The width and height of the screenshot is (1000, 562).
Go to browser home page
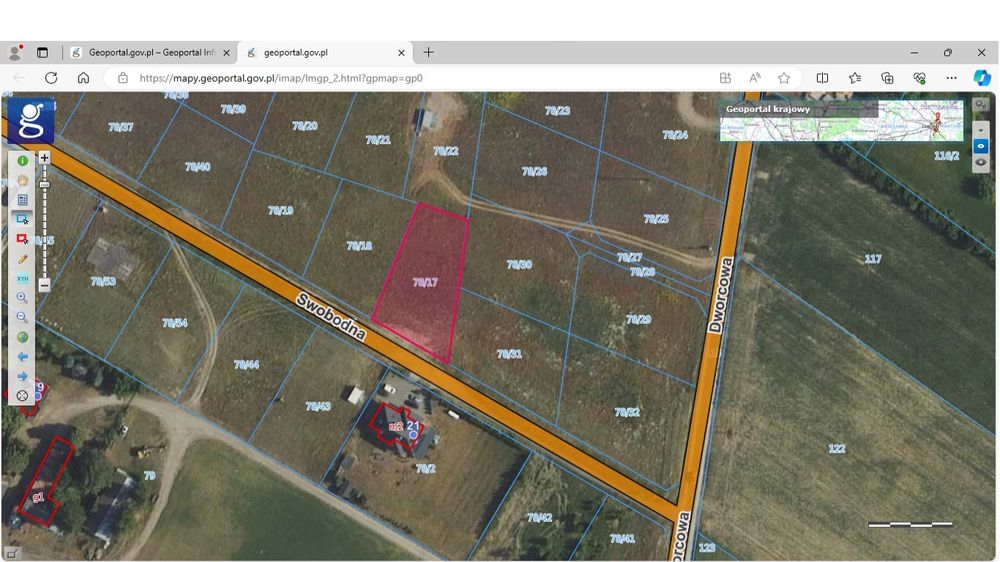coord(84,78)
